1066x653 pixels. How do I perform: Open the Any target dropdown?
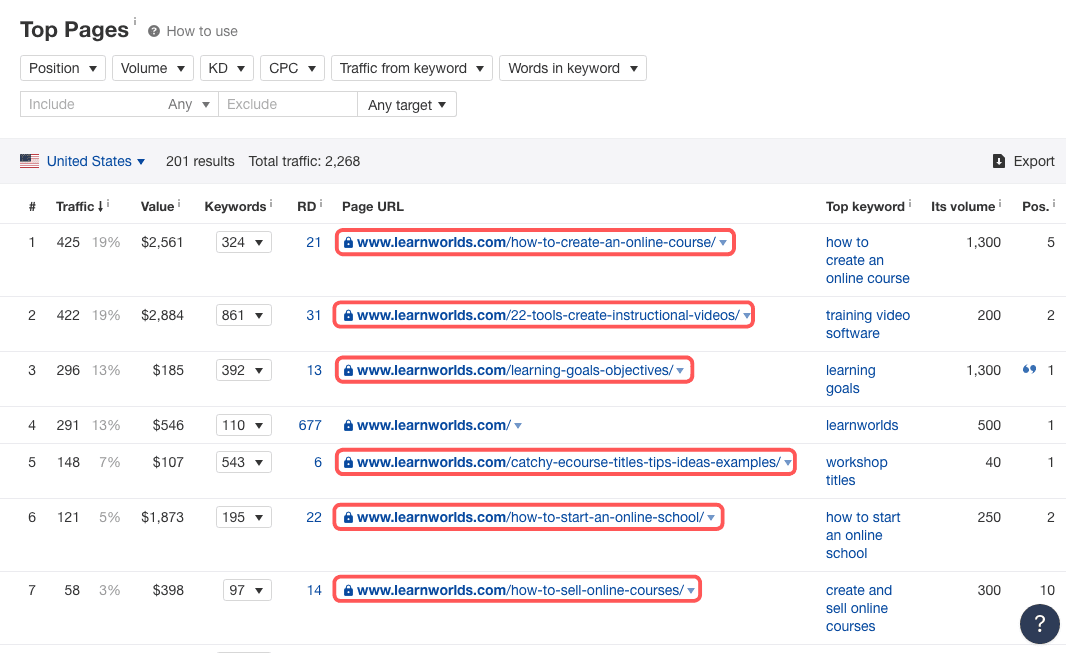coord(406,103)
